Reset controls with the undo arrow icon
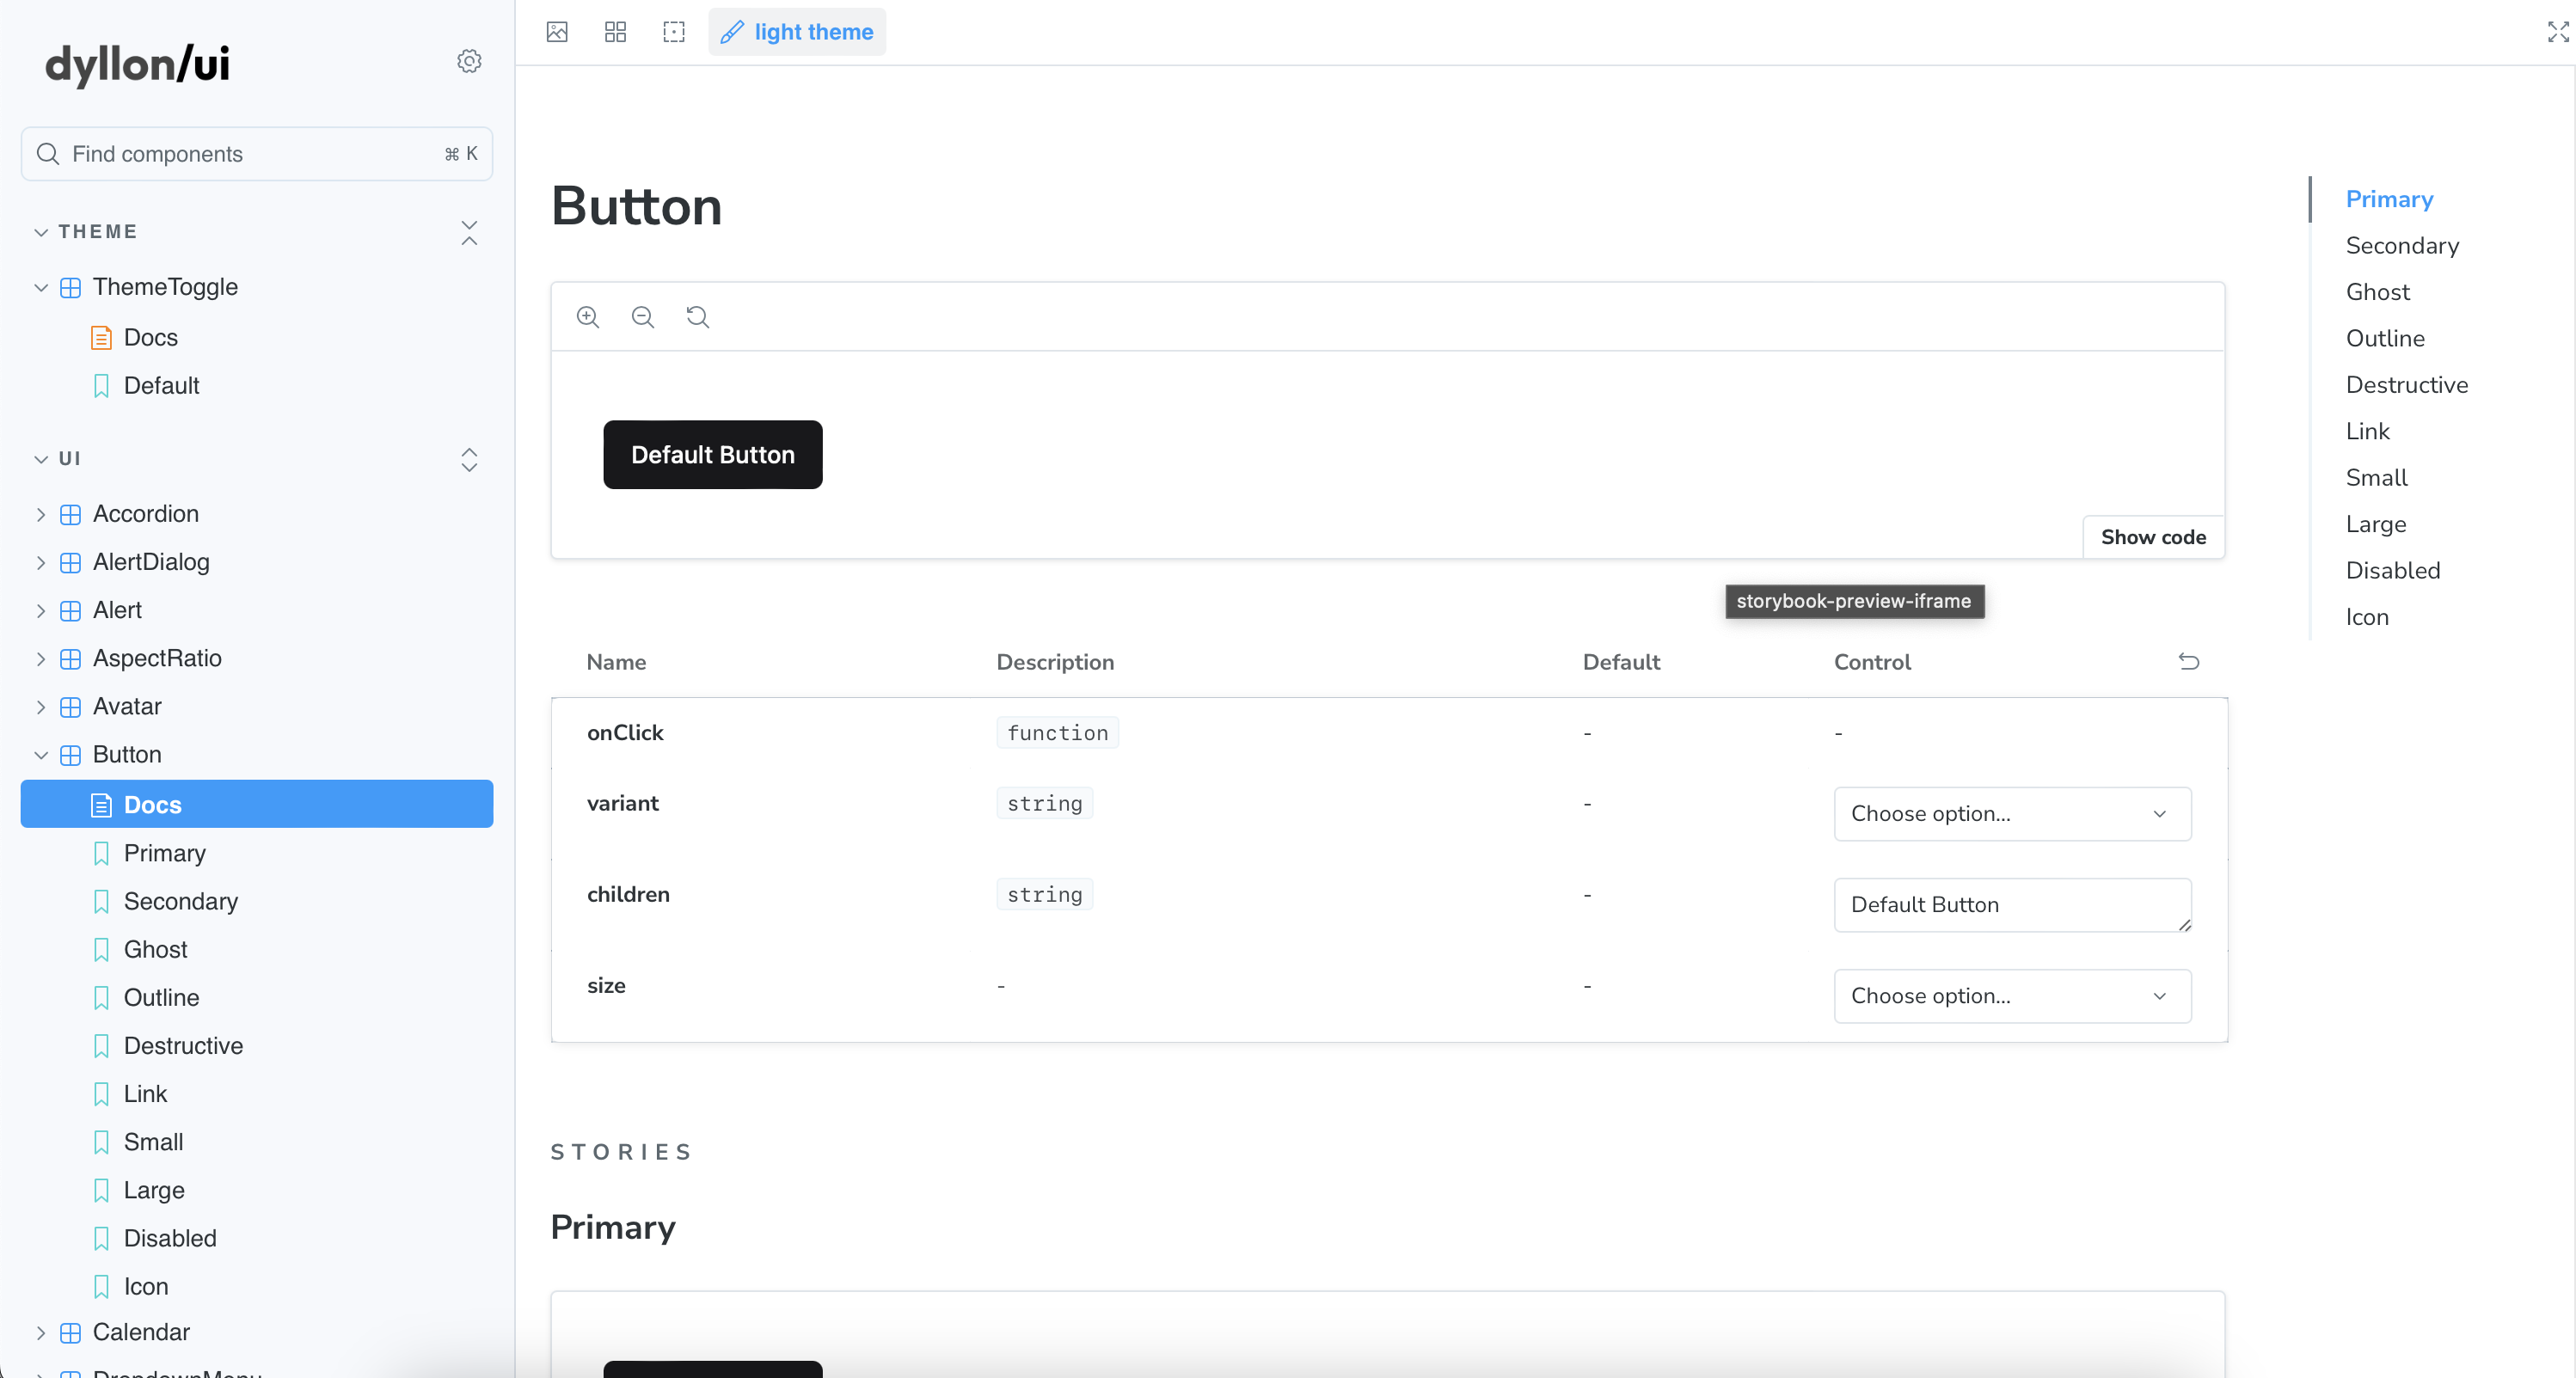Screen dimensions: 2576x1378 [2188, 661]
